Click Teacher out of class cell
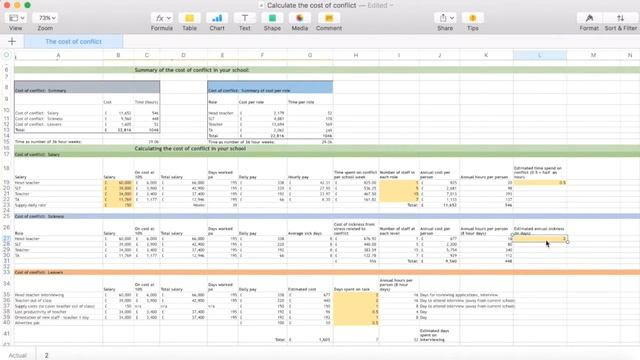 click(x=58, y=300)
